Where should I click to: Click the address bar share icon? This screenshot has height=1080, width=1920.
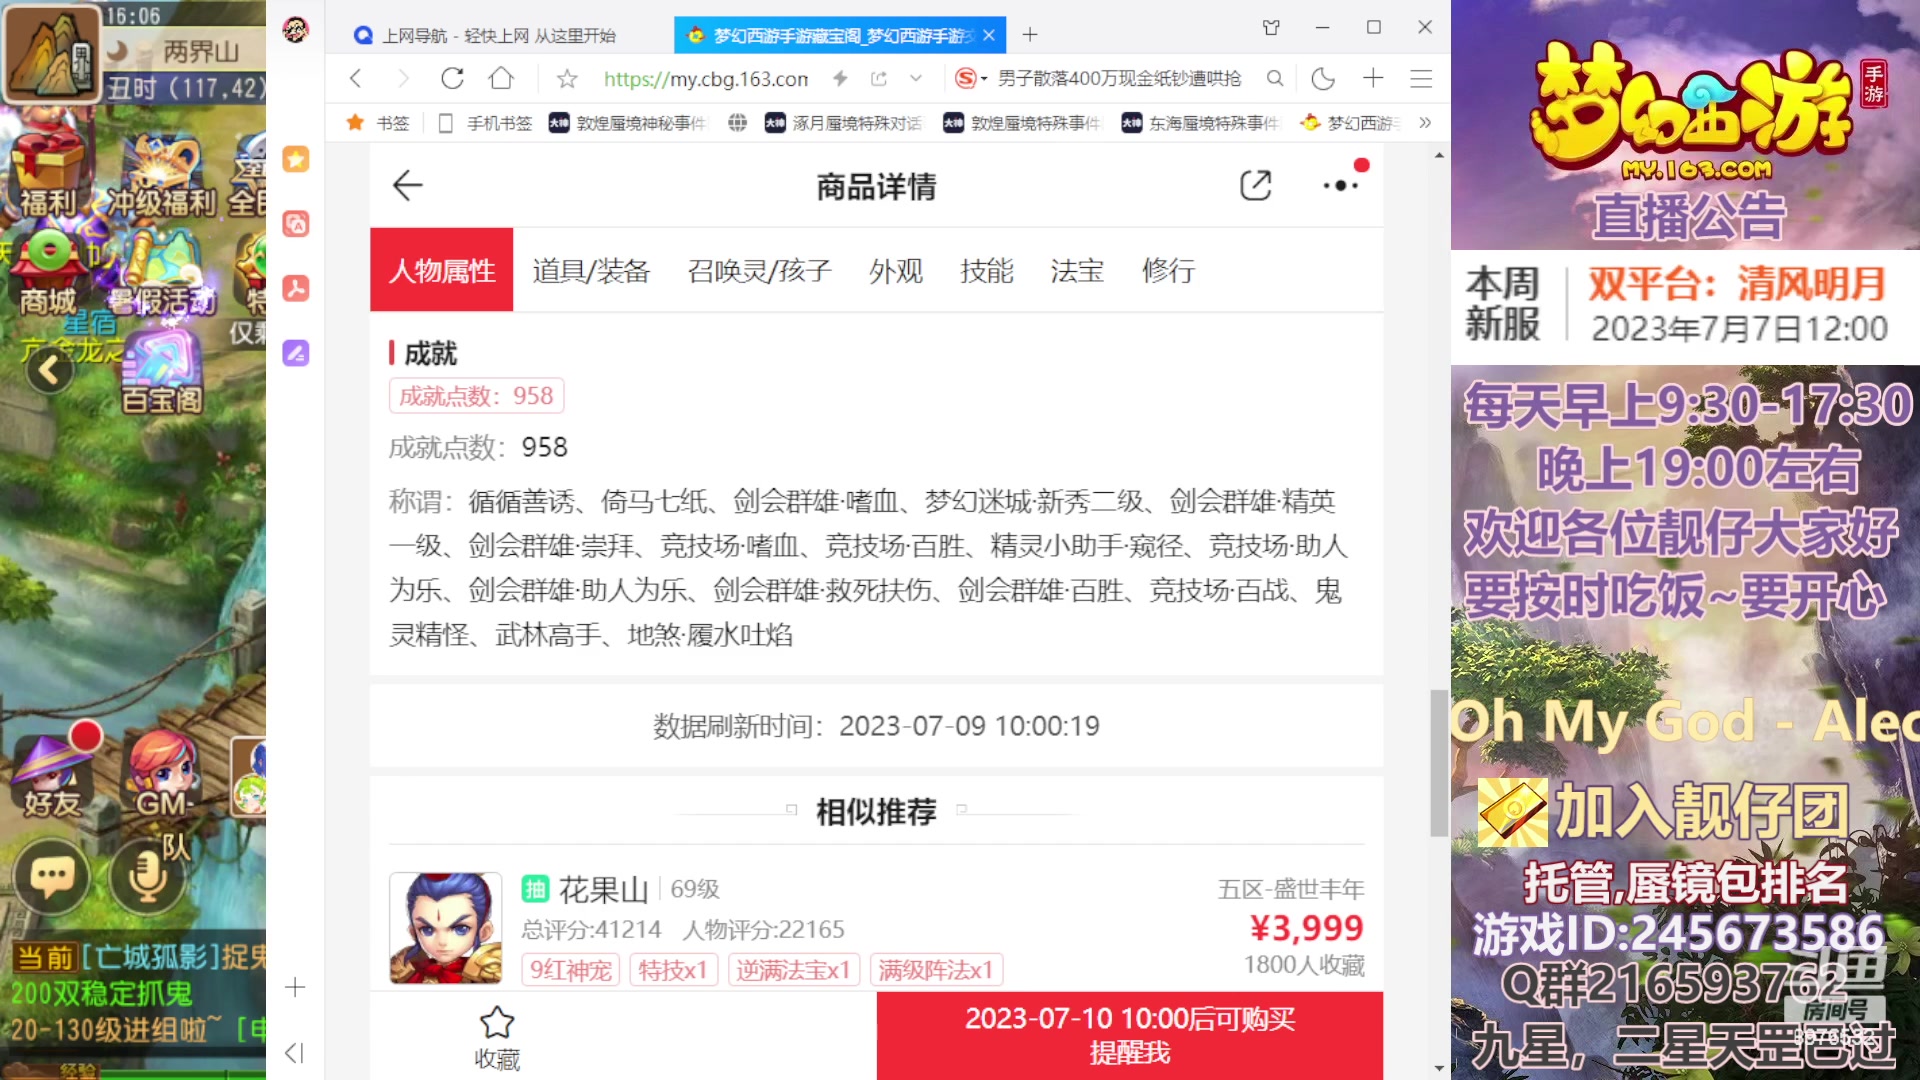pyautogui.click(x=879, y=78)
